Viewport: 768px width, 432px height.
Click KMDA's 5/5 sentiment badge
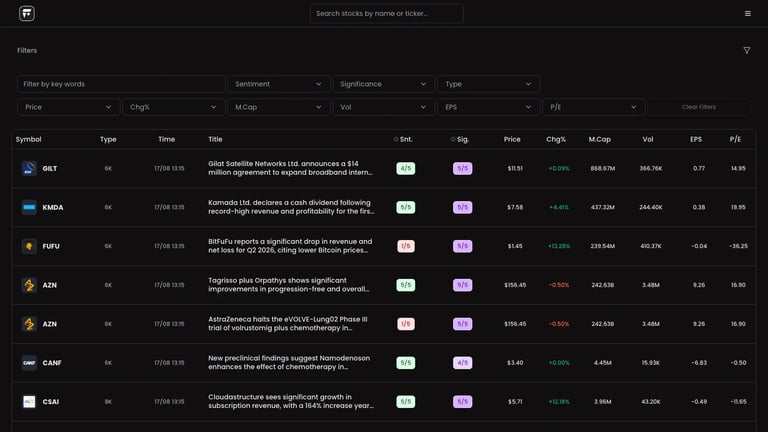(x=406, y=207)
